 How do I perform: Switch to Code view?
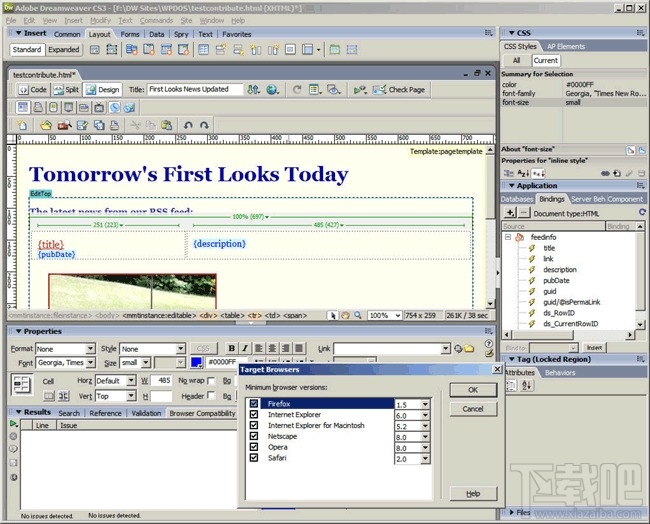click(x=32, y=90)
